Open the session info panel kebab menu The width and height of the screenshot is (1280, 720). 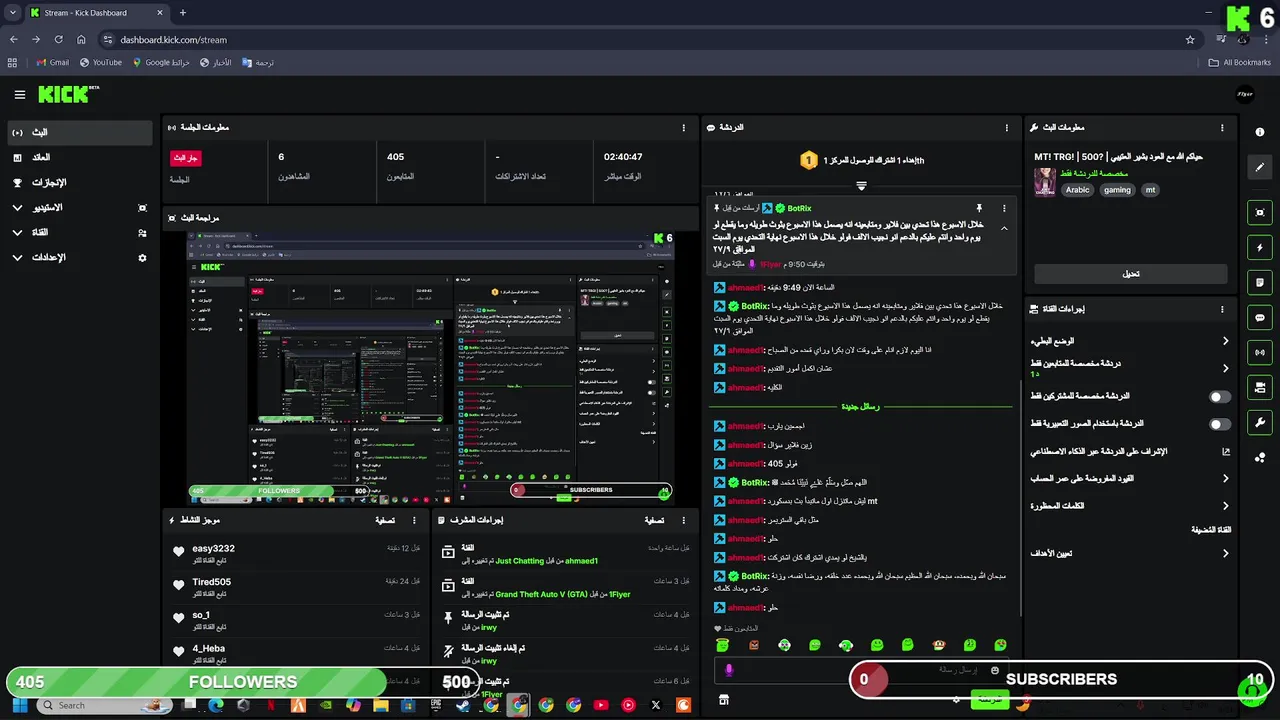tap(684, 128)
